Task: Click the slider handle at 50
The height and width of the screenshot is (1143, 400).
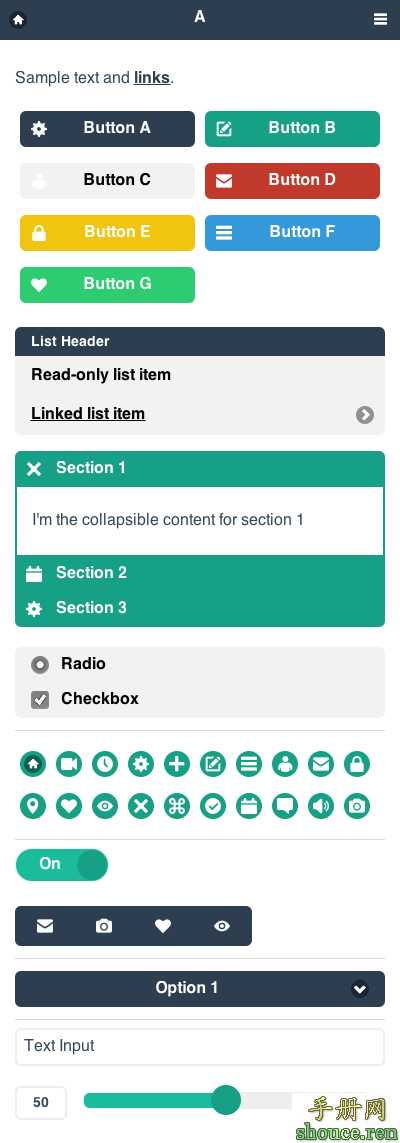Action: (226, 1100)
